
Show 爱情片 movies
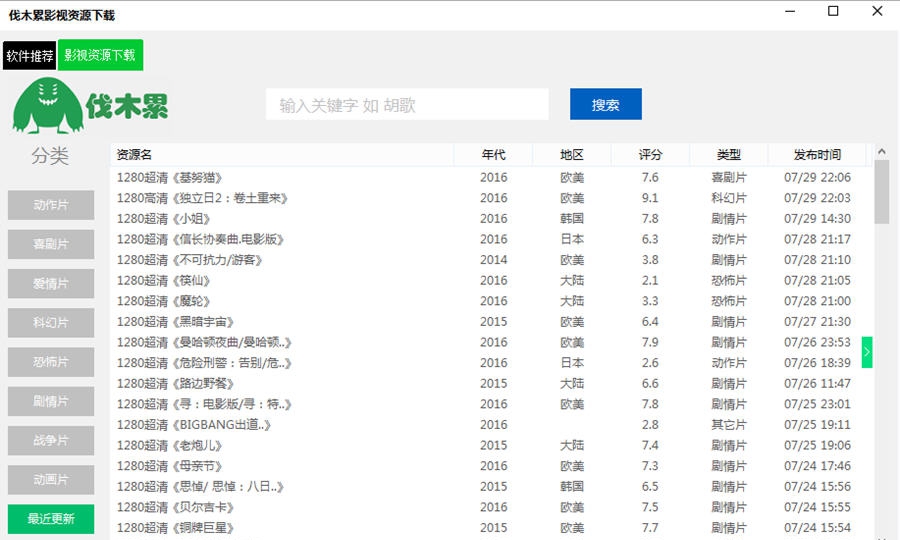click(51, 283)
